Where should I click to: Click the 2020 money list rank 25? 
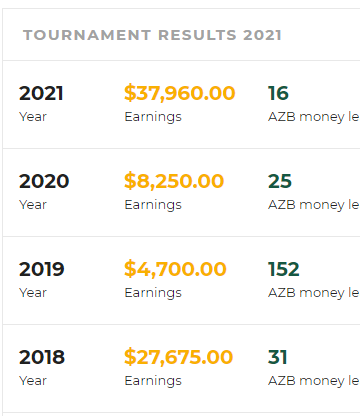tap(280, 181)
